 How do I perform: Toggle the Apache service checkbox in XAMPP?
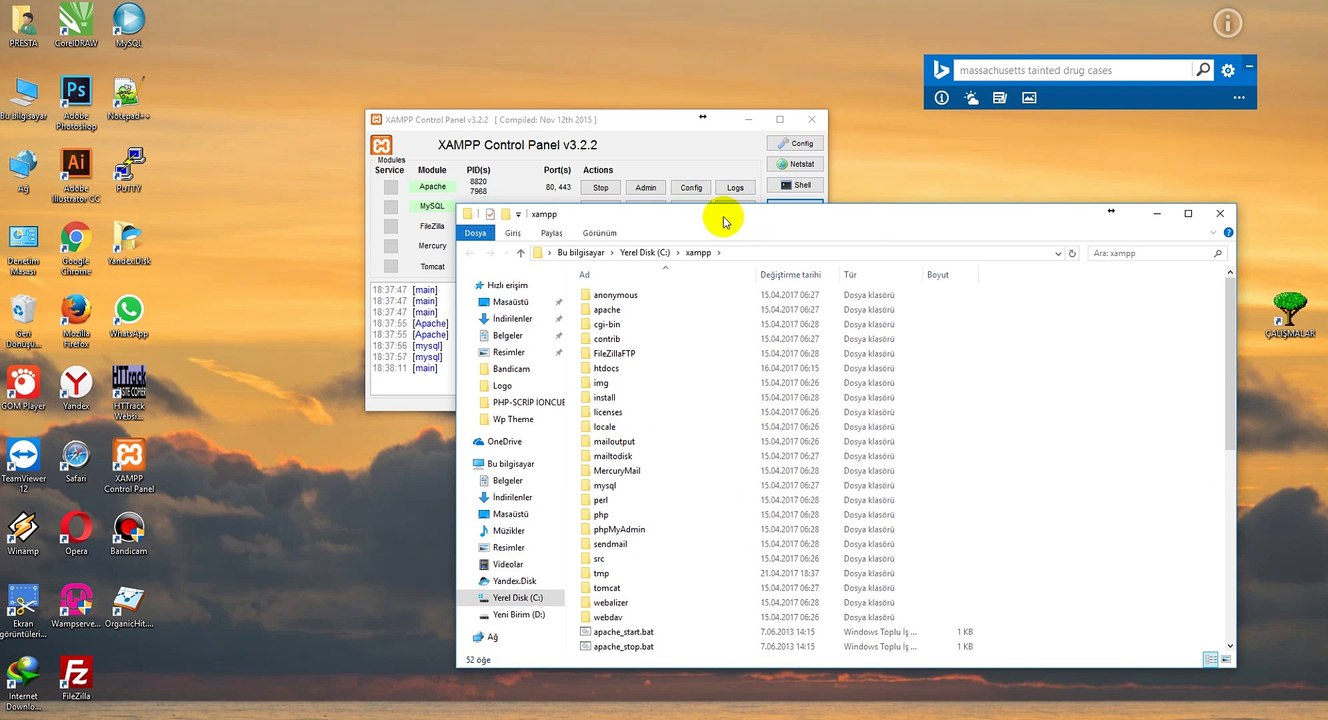391,187
